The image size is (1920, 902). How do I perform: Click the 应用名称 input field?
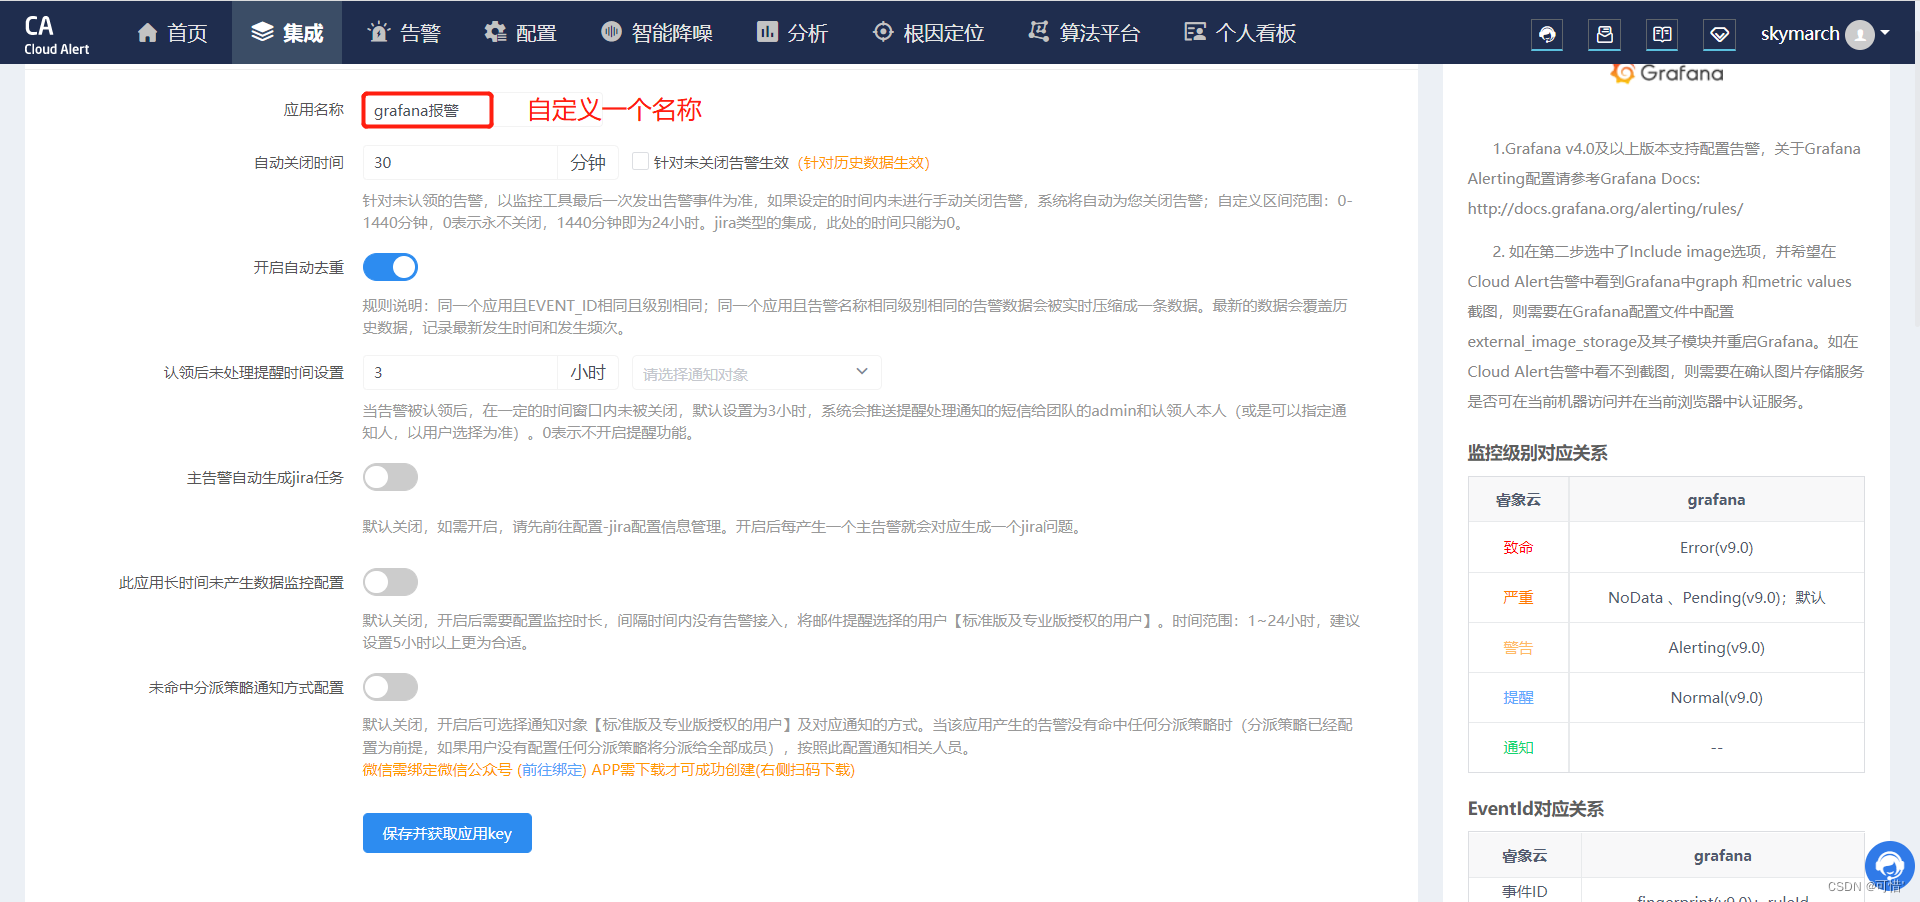click(x=428, y=110)
